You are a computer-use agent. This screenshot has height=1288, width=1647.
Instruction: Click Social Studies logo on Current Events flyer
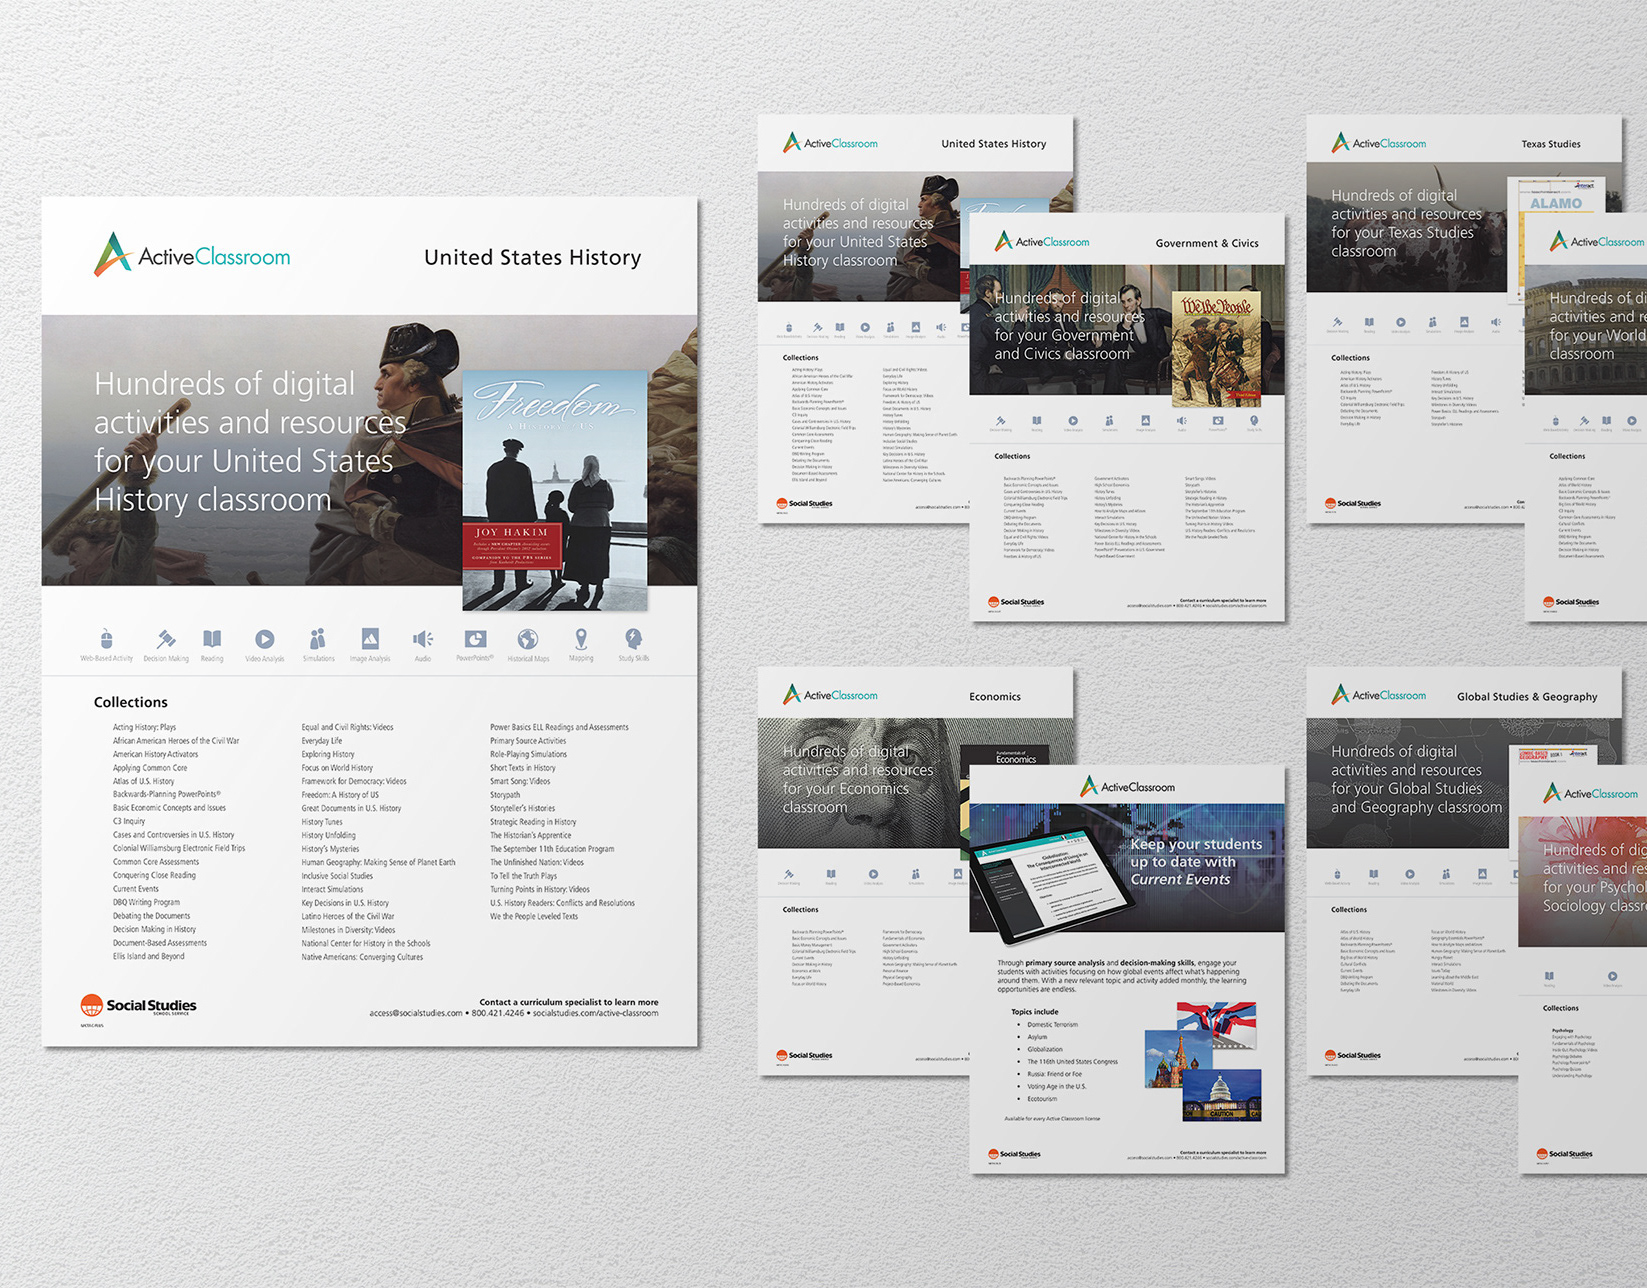[x=1016, y=1154]
